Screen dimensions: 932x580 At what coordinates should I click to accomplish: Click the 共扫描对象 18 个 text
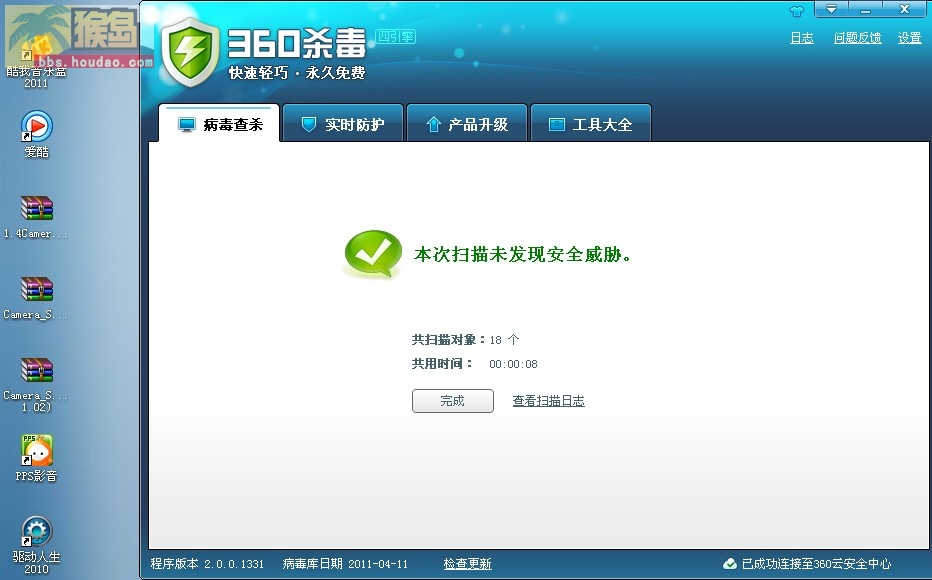coord(465,340)
